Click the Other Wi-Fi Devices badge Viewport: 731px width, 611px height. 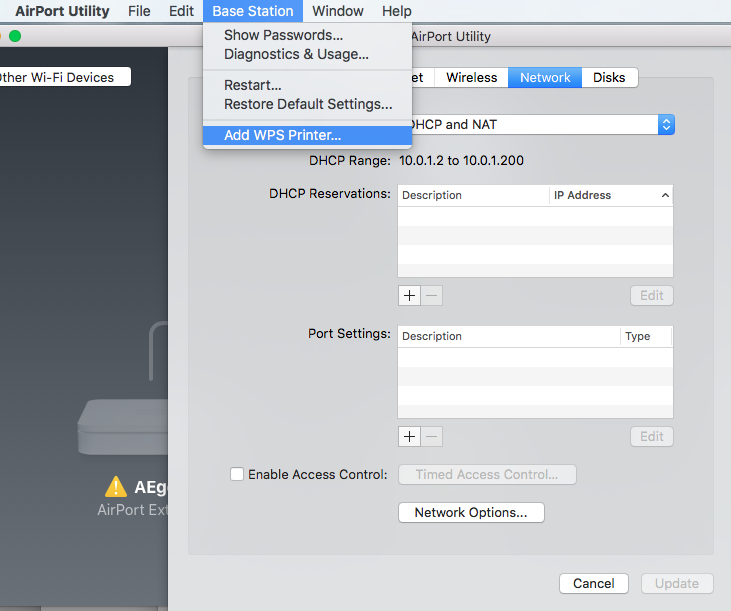point(65,77)
